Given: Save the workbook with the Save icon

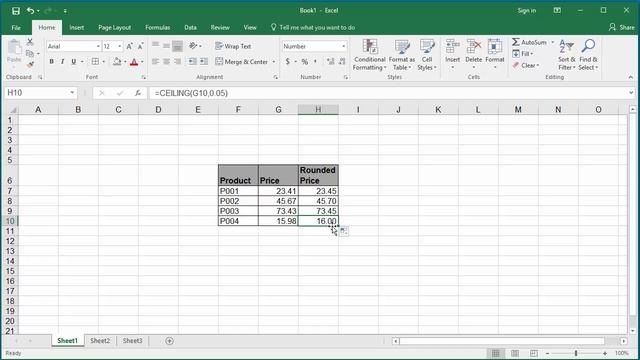Looking at the screenshot, I should pyautogui.click(x=16, y=11).
